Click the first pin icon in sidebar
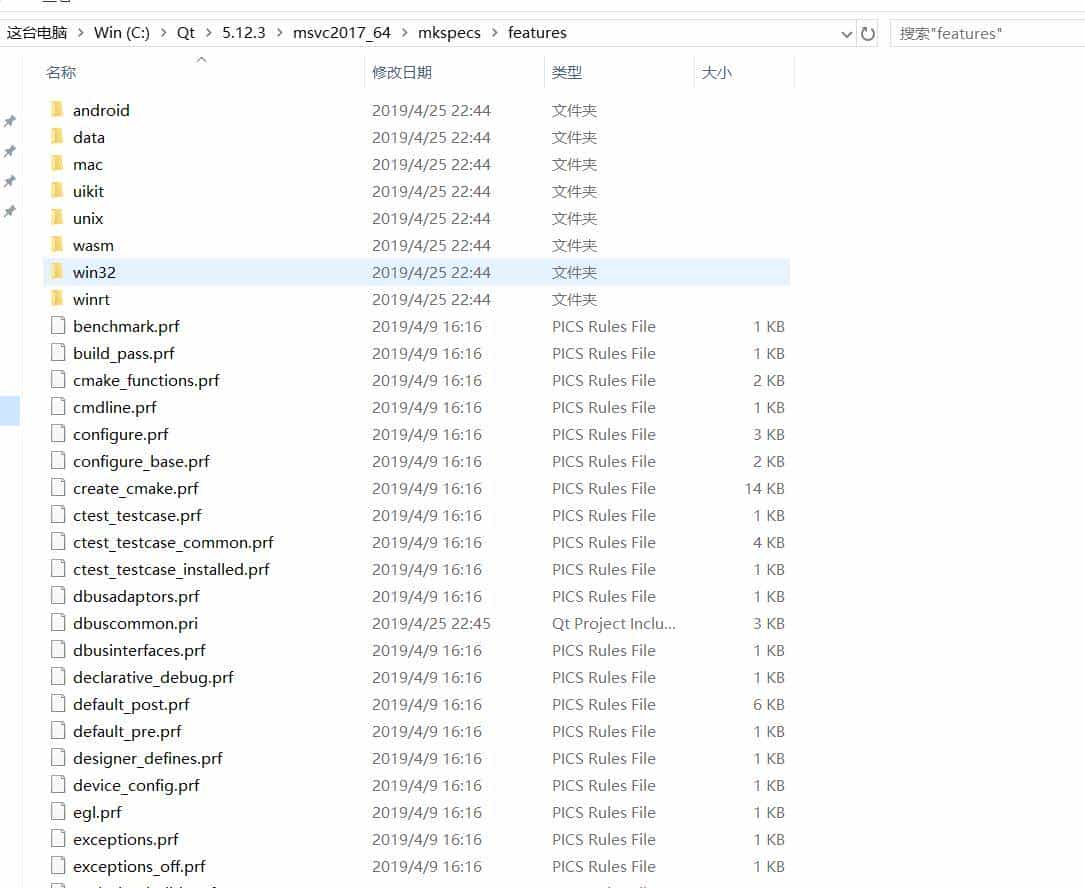The width and height of the screenshot is (1085, 888). (x=10, y=121)
